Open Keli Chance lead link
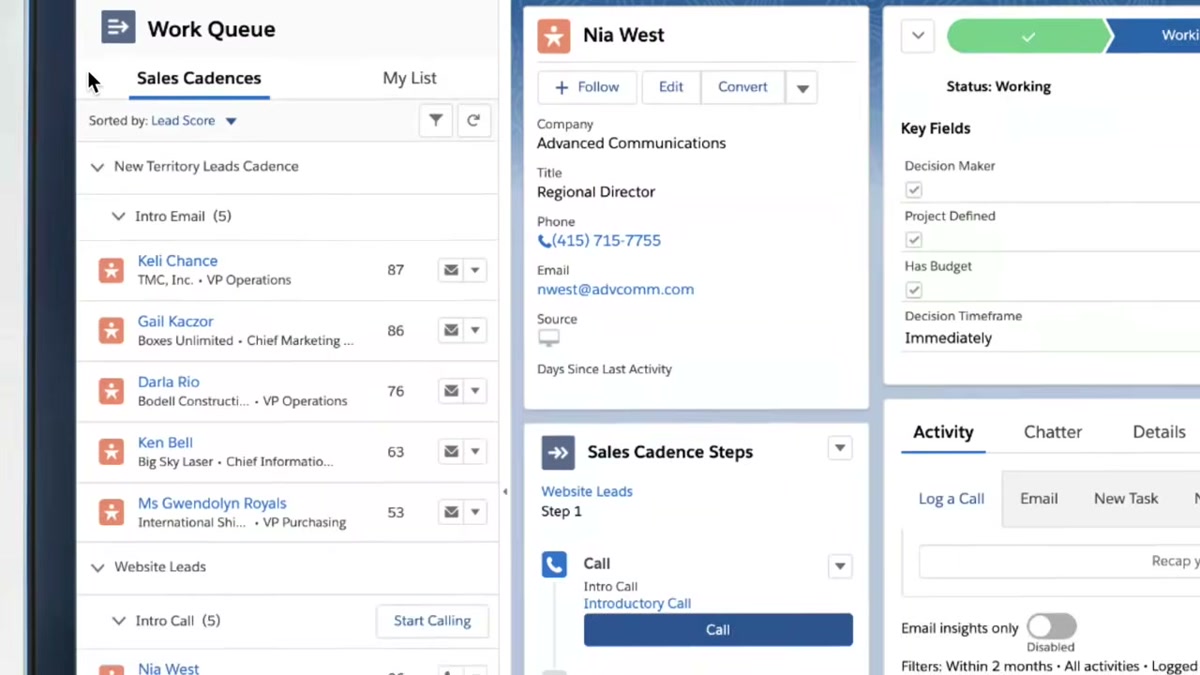The height and width of the screenshot is (675, 1200). pos(178,261)
